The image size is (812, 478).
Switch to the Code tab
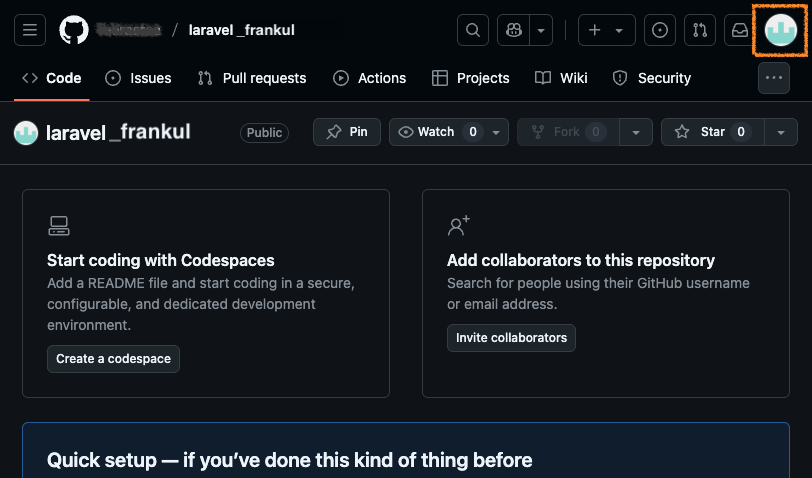tap(51, 78)
